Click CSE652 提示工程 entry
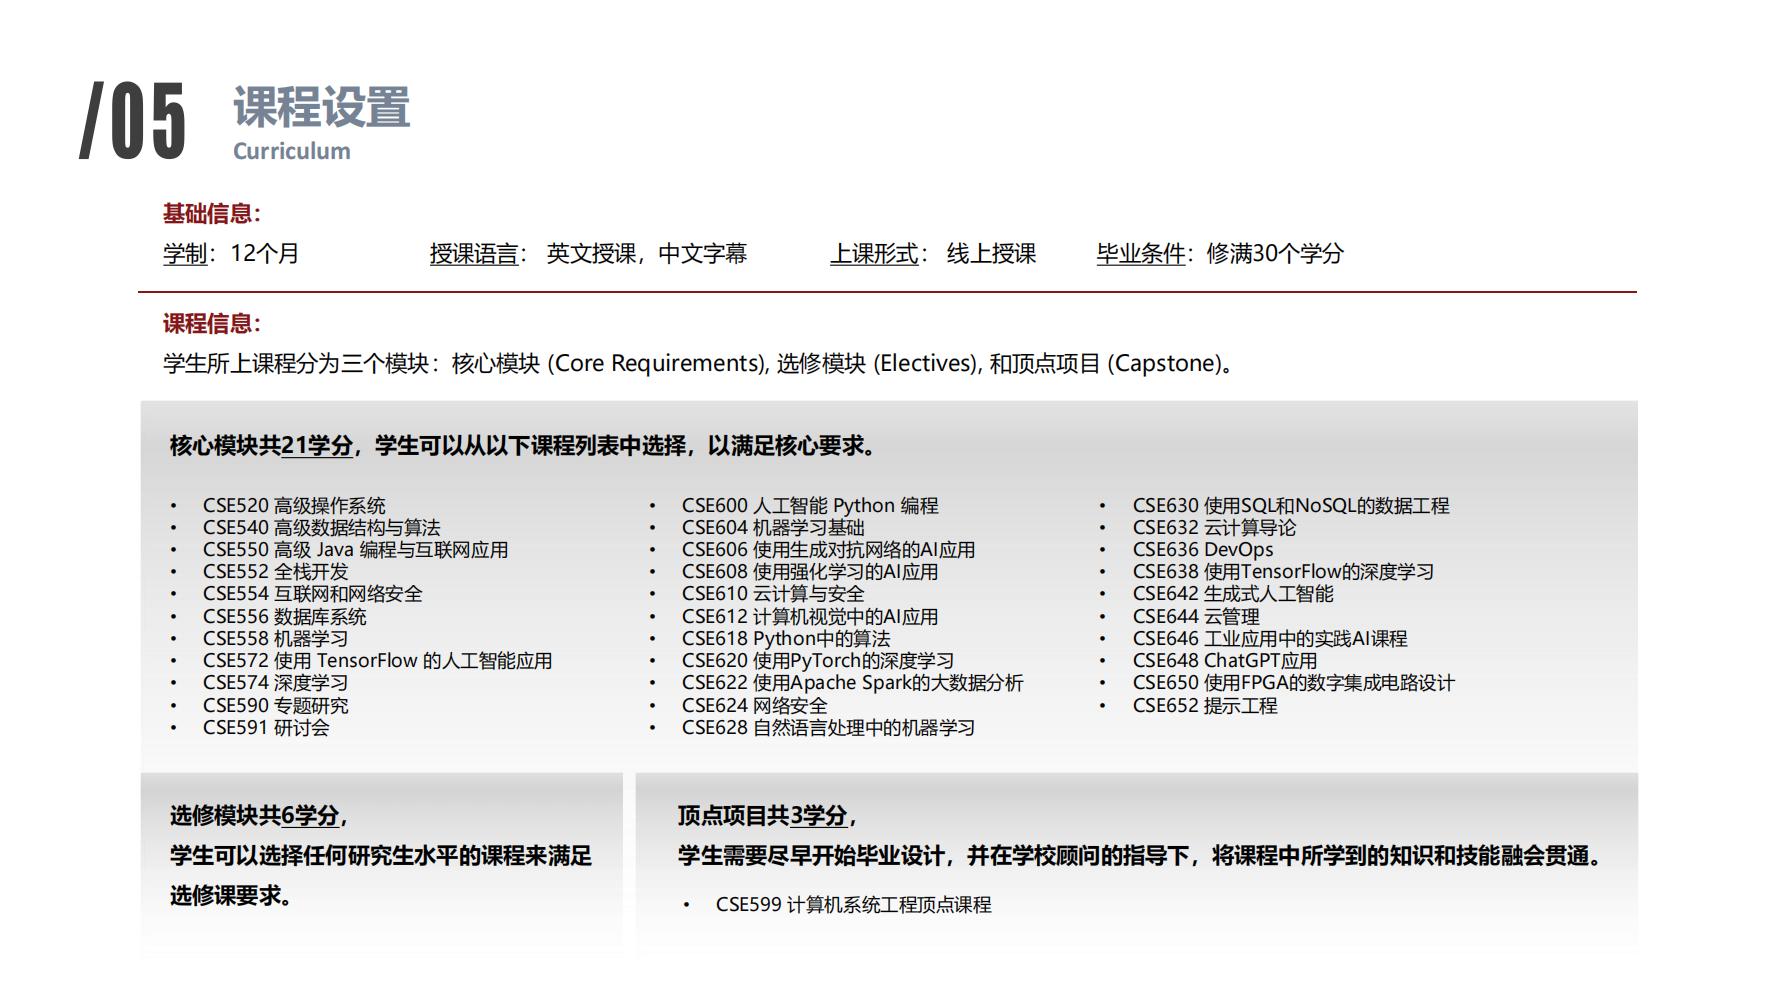 click(1205, 706)
